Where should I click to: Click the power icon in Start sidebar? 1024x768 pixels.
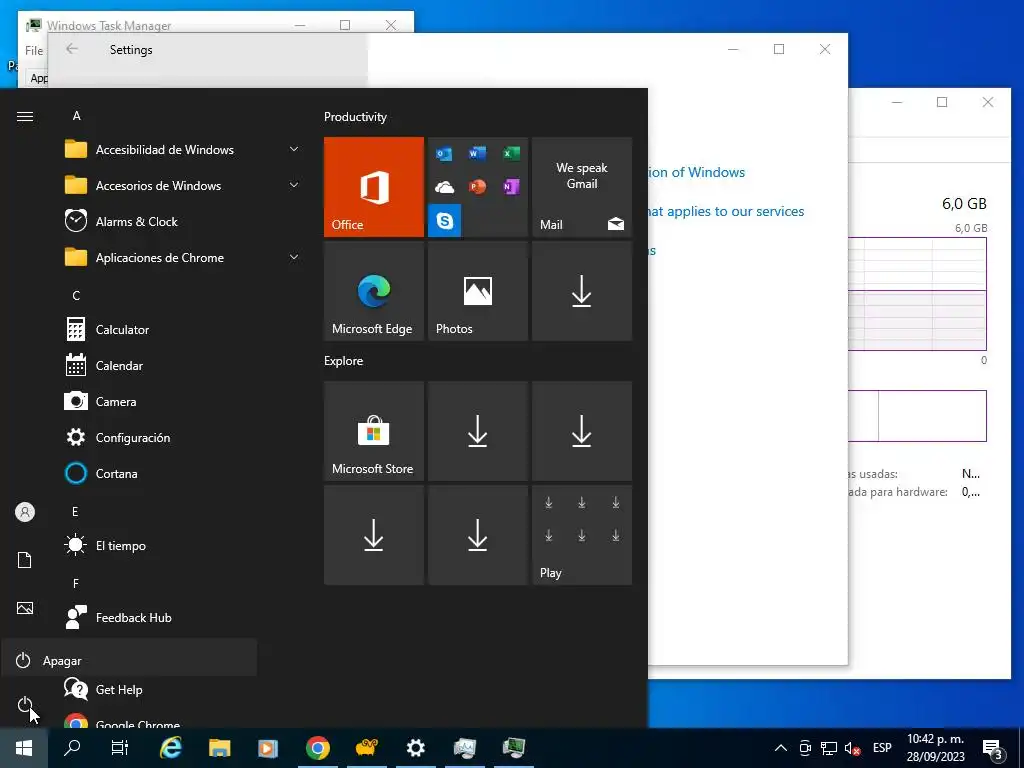pos(25,705)
